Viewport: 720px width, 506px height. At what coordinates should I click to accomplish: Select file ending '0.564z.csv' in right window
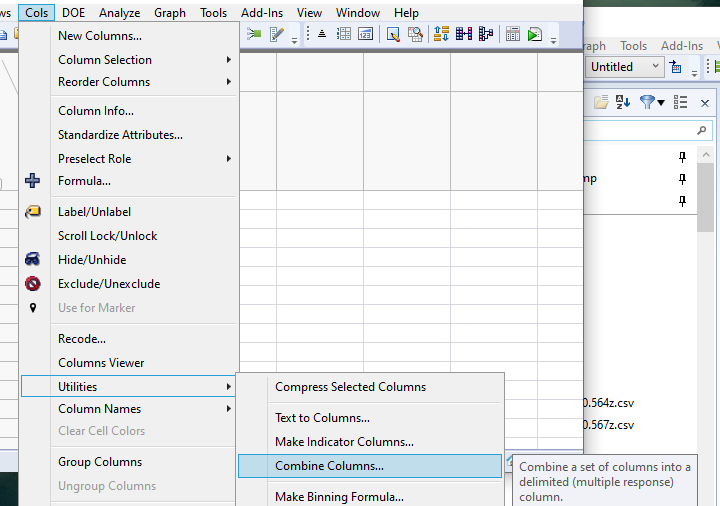608,403
